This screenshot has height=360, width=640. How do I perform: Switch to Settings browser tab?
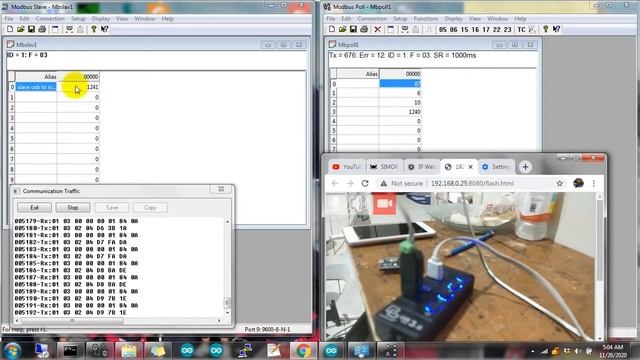(x=496, y=167)
